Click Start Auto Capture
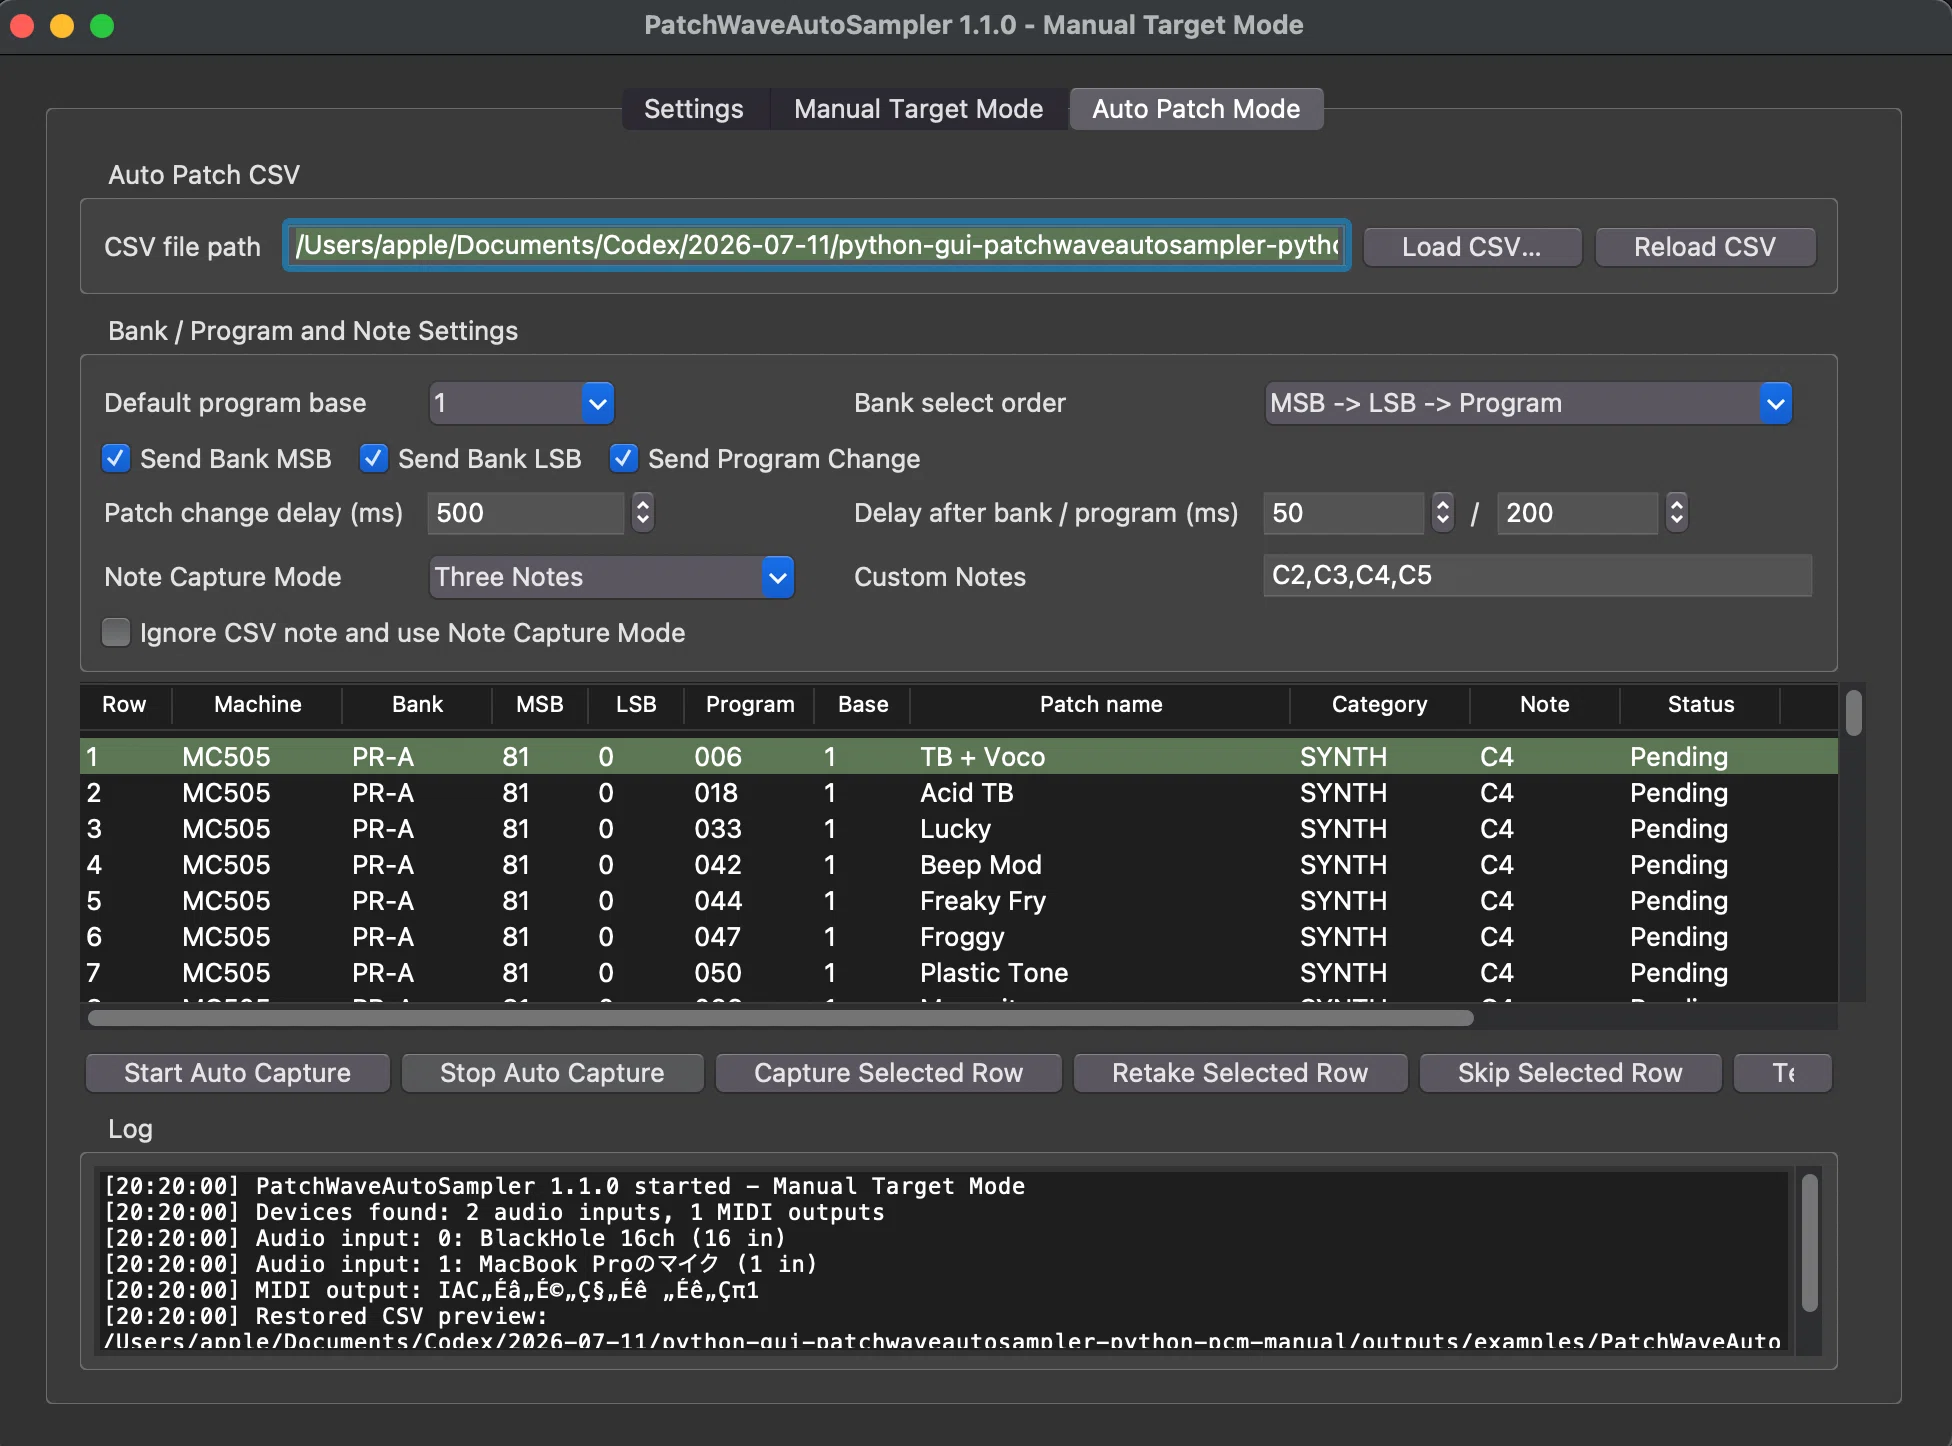The width and height of the screenshot is (1952, 1446). (x=237, y=1073)
